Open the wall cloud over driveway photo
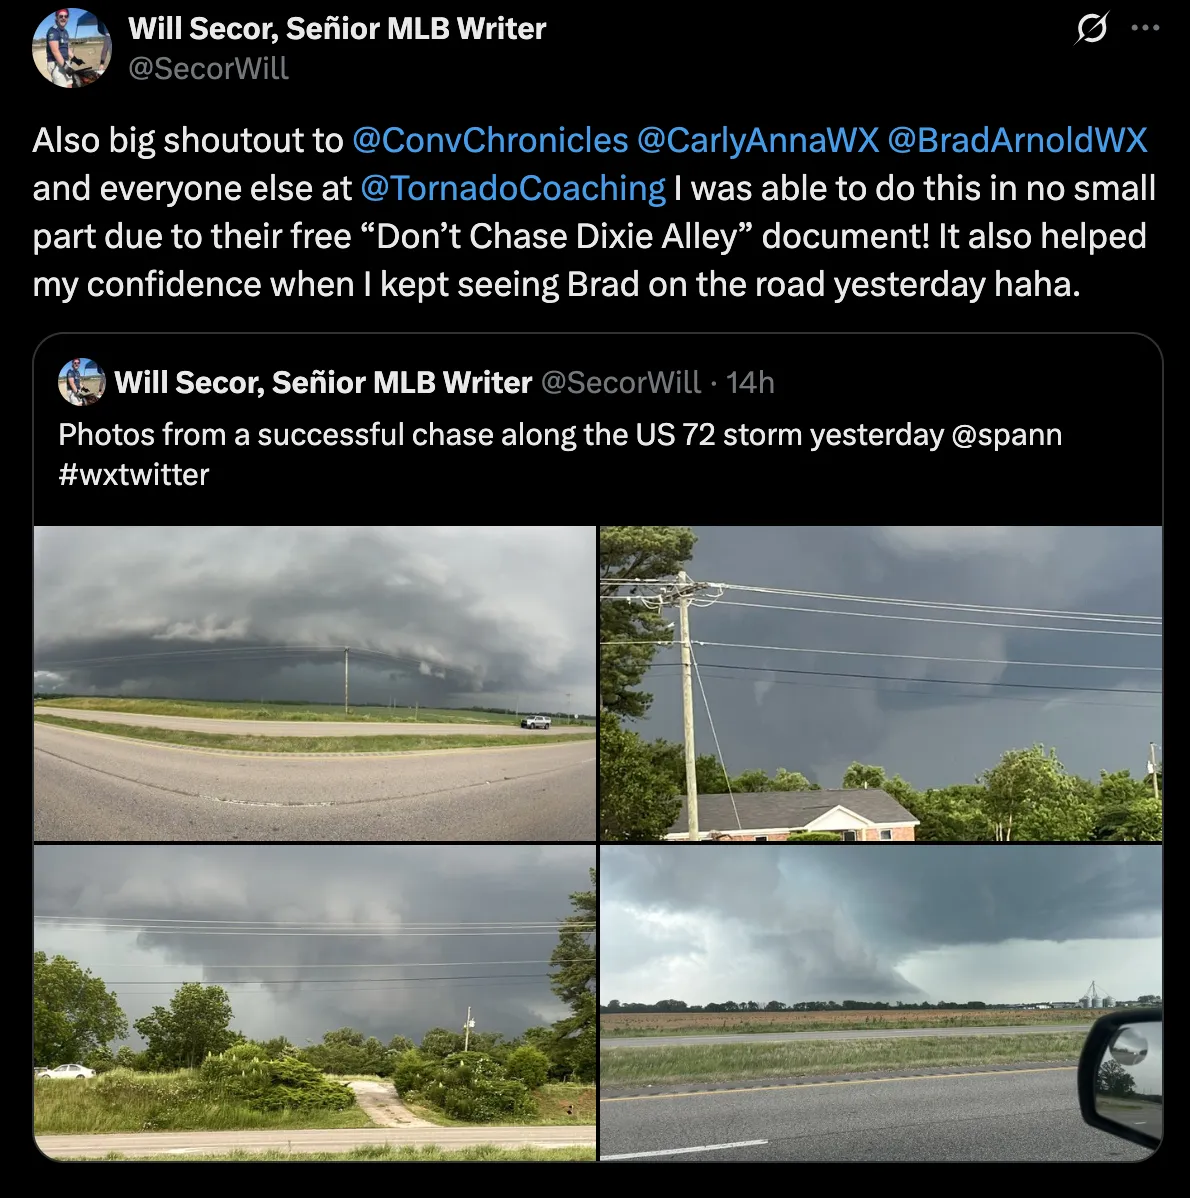1190x1198 pixels. [315, 1002]
